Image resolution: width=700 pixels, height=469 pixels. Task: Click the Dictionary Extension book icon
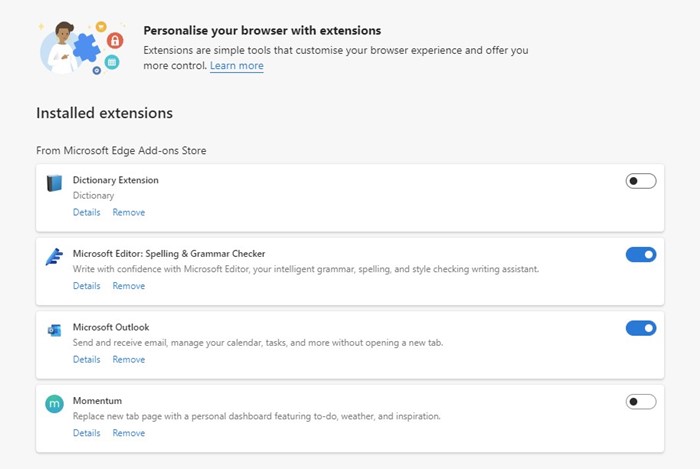[x=54, y=183]
